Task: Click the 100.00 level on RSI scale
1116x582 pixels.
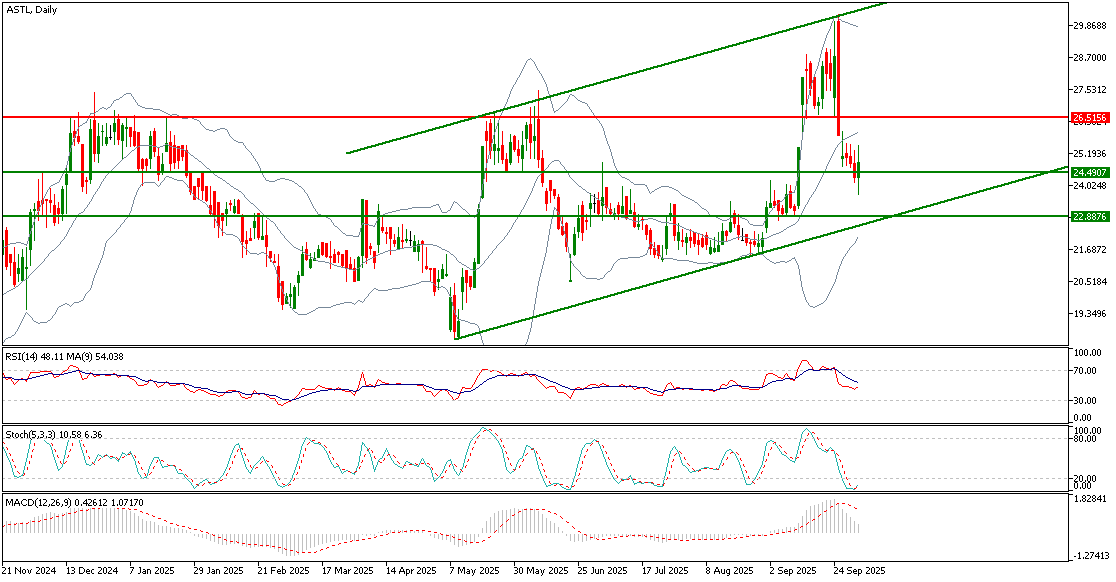Action: (1086, 353)
